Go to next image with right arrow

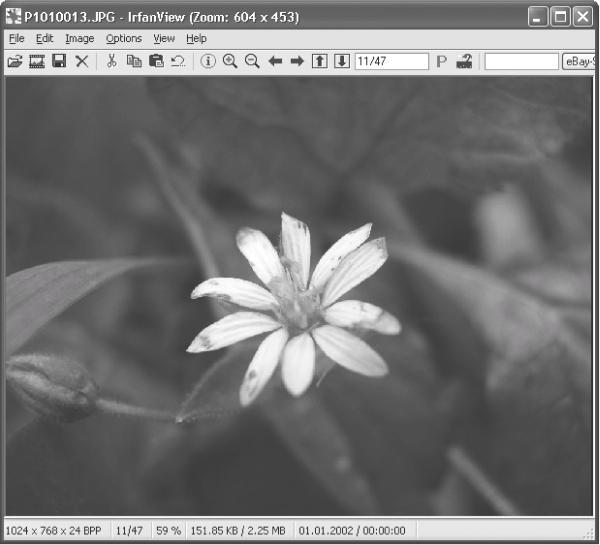(297, 61)
